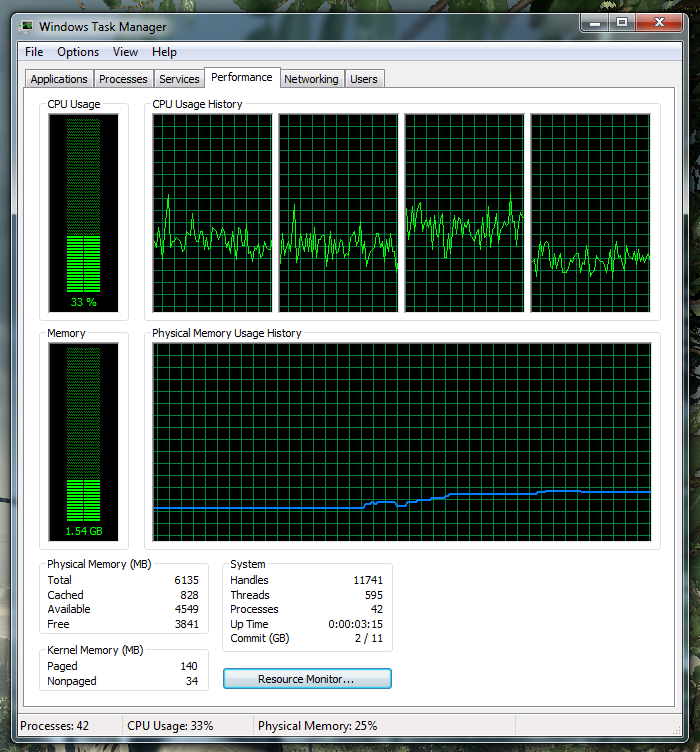The image size is (700, 752).
Task: Click the Available memory value 4549
Action: (187, 609)
